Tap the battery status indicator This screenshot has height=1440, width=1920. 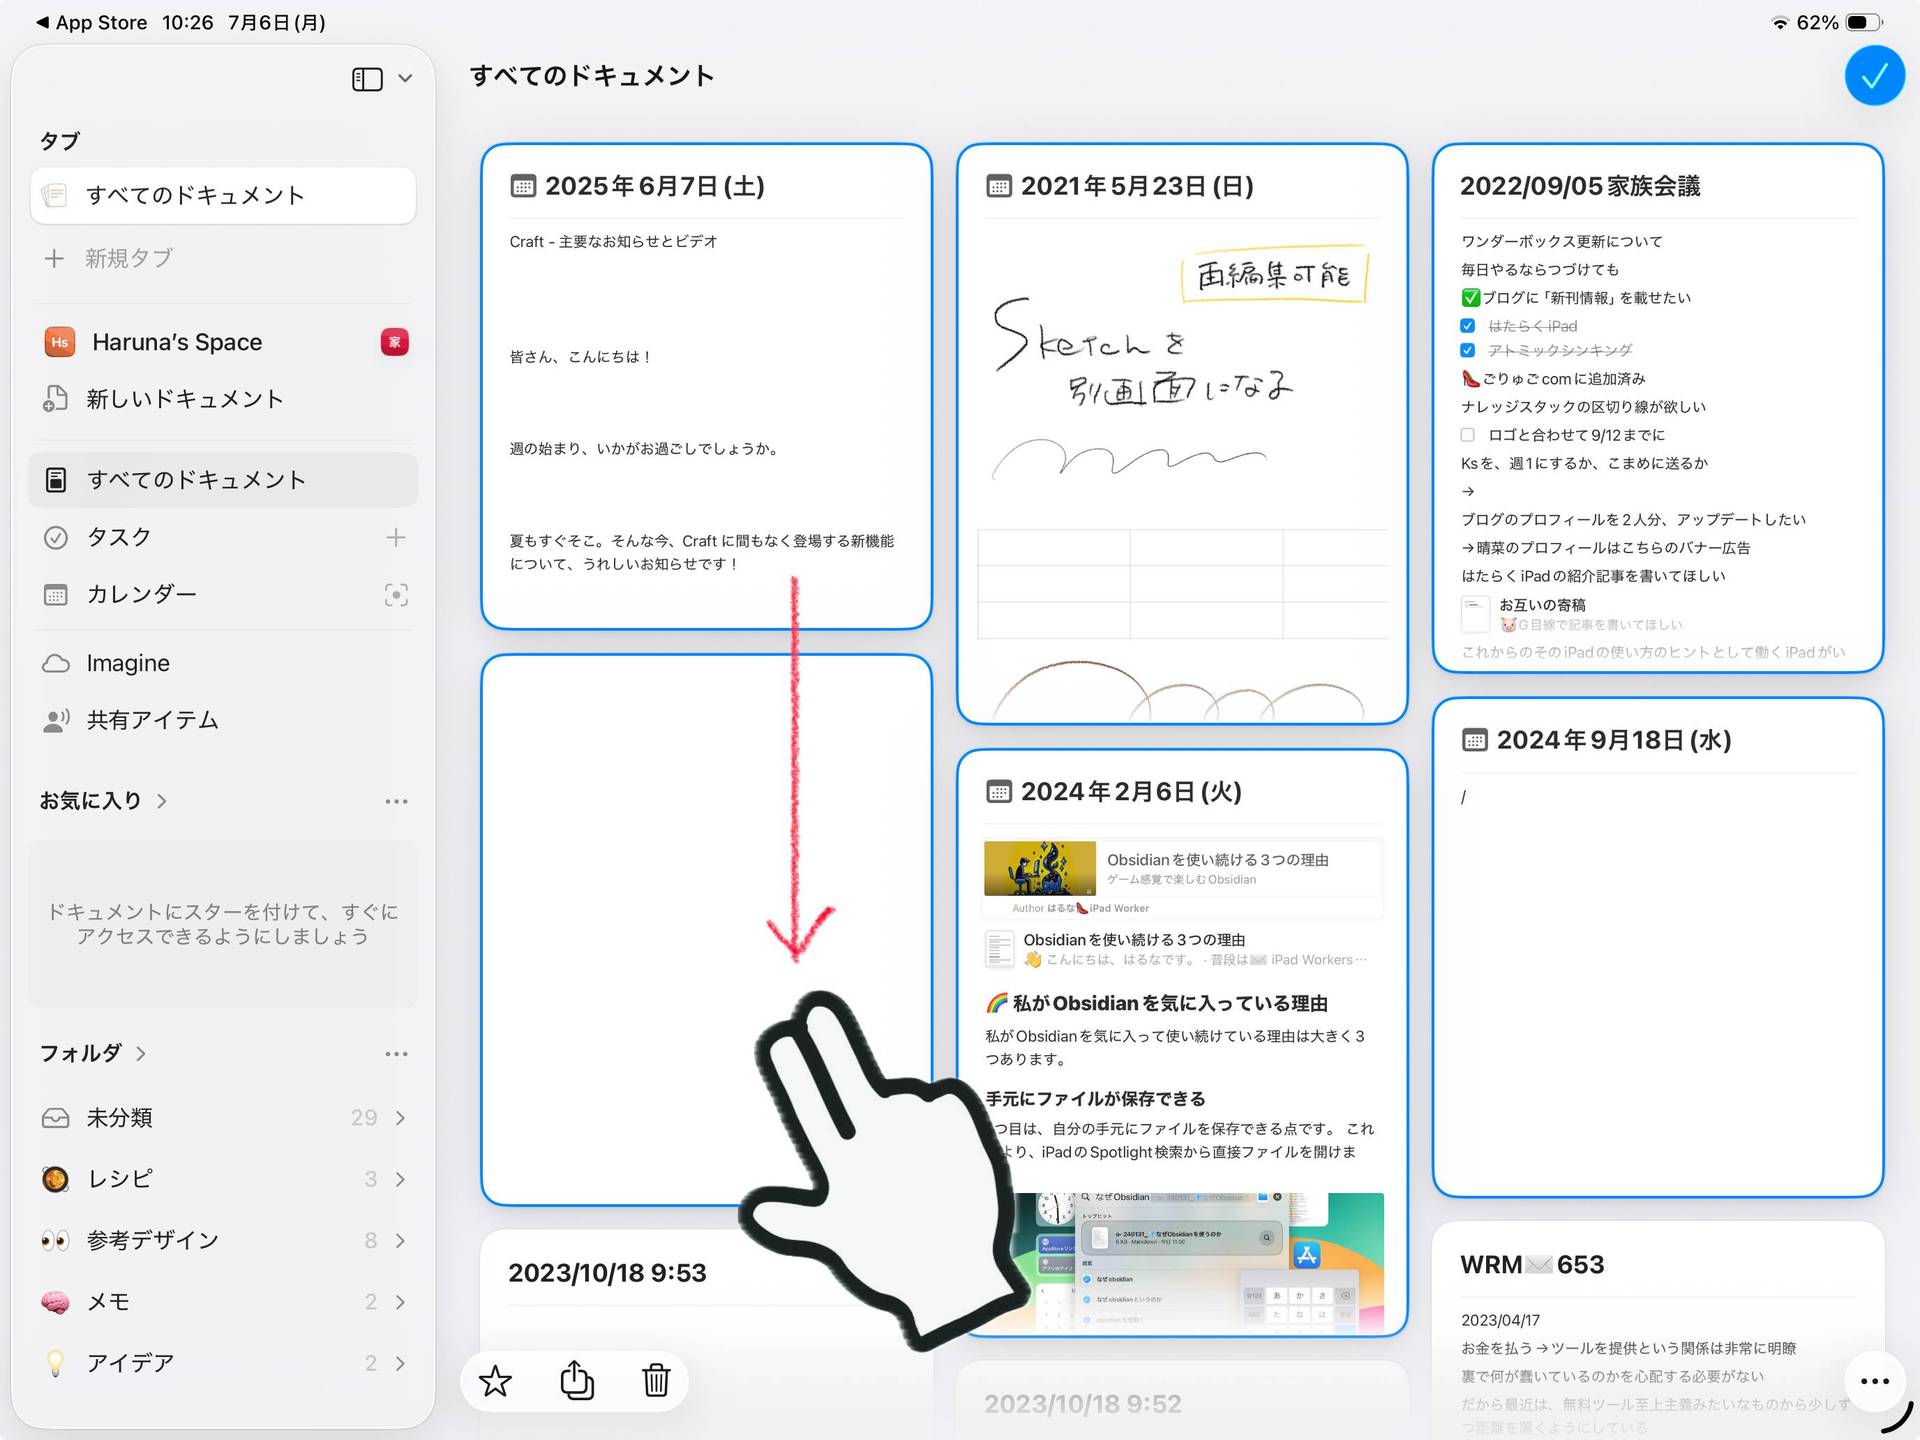[1864, 22]
